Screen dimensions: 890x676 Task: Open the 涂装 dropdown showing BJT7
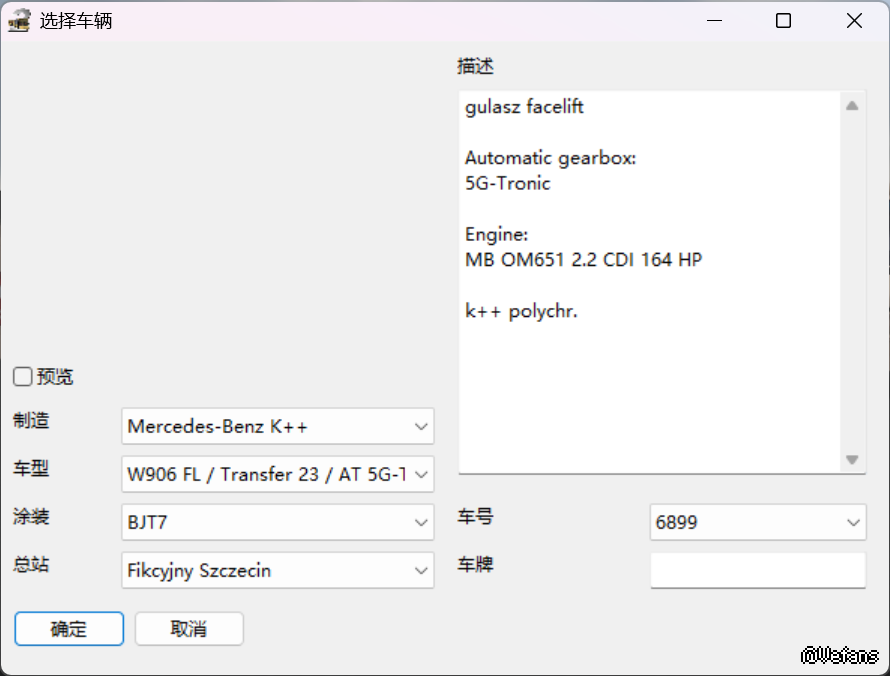(x=277, y=522)
